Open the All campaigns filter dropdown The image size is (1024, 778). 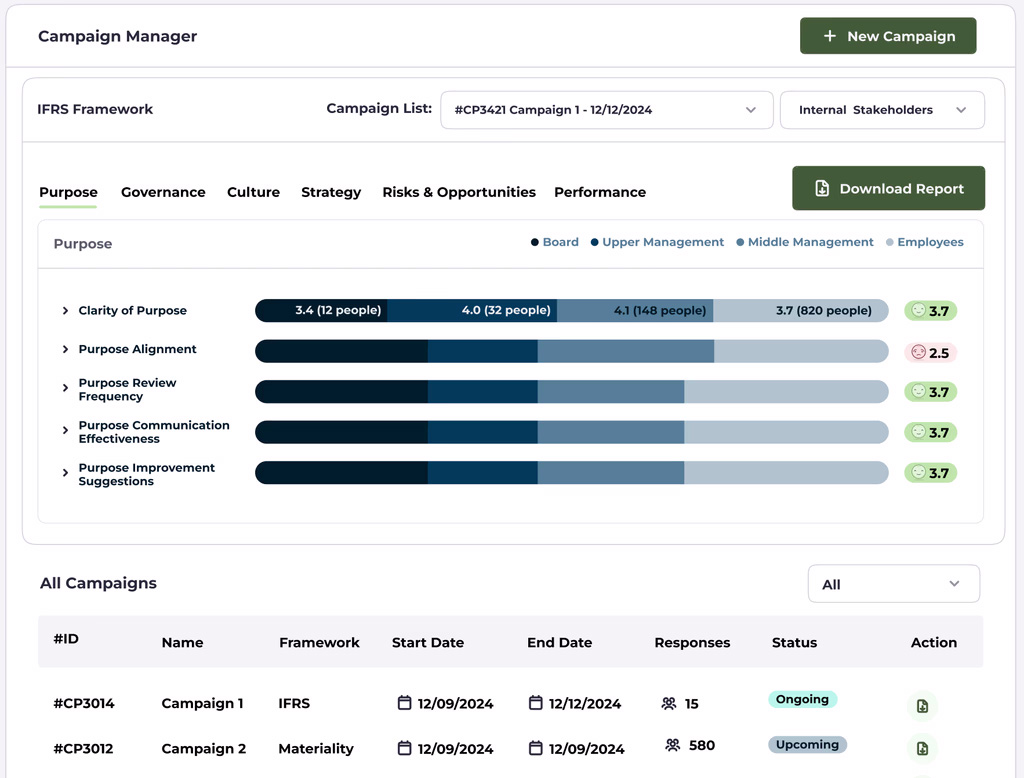893,584
